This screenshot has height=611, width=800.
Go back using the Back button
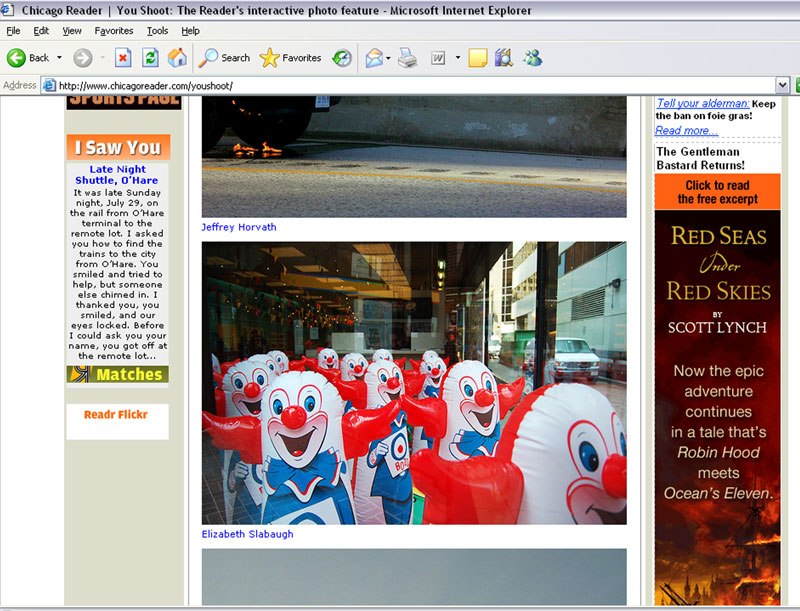coord(28,58)
